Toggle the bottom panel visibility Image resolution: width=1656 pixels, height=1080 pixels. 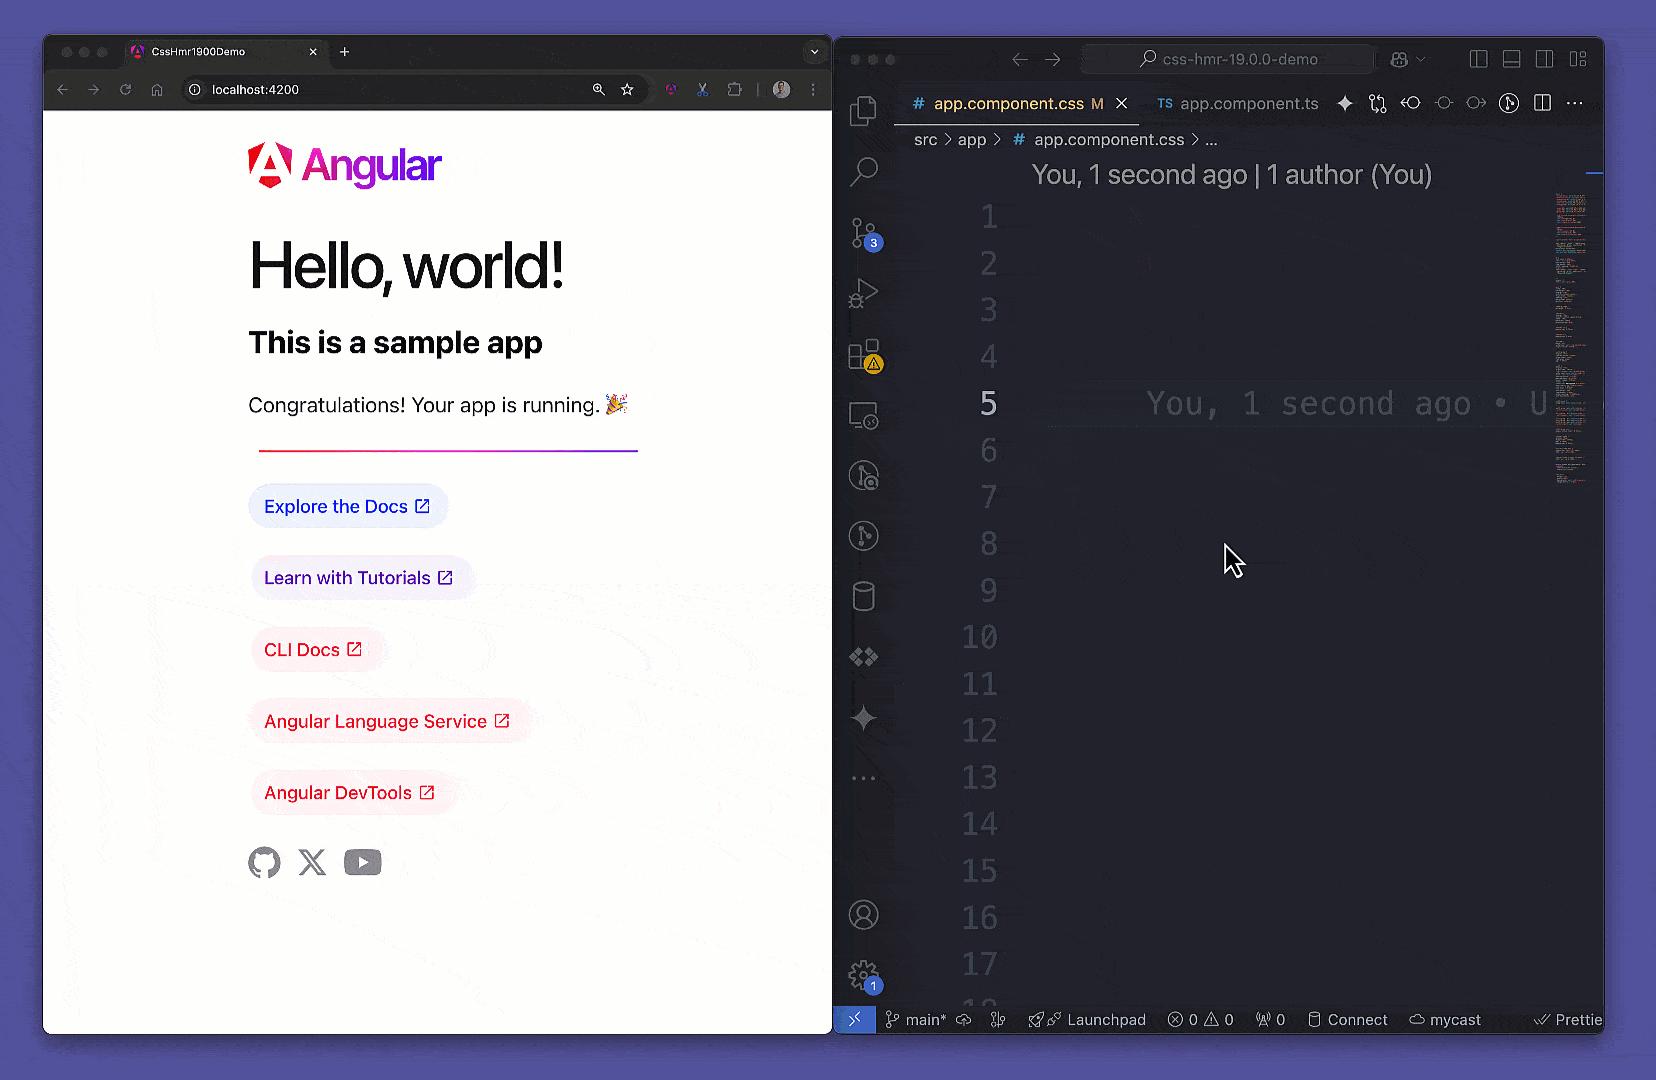coord(1511,59)
